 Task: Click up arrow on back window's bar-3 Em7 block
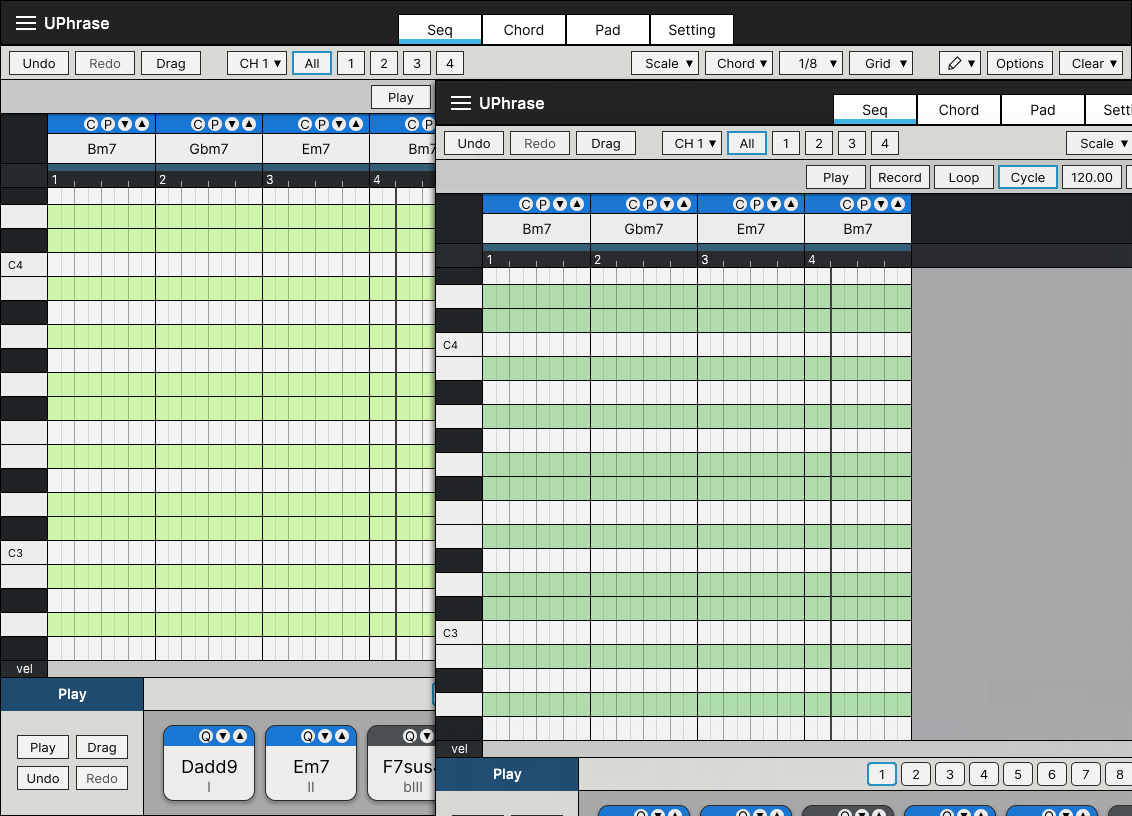coord(356,124)
